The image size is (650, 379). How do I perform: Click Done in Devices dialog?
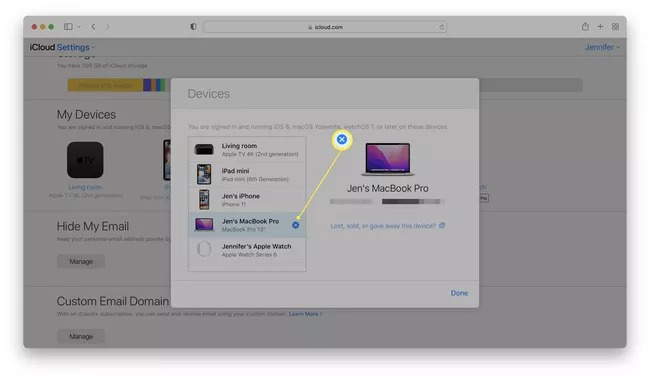pos(459,293)
